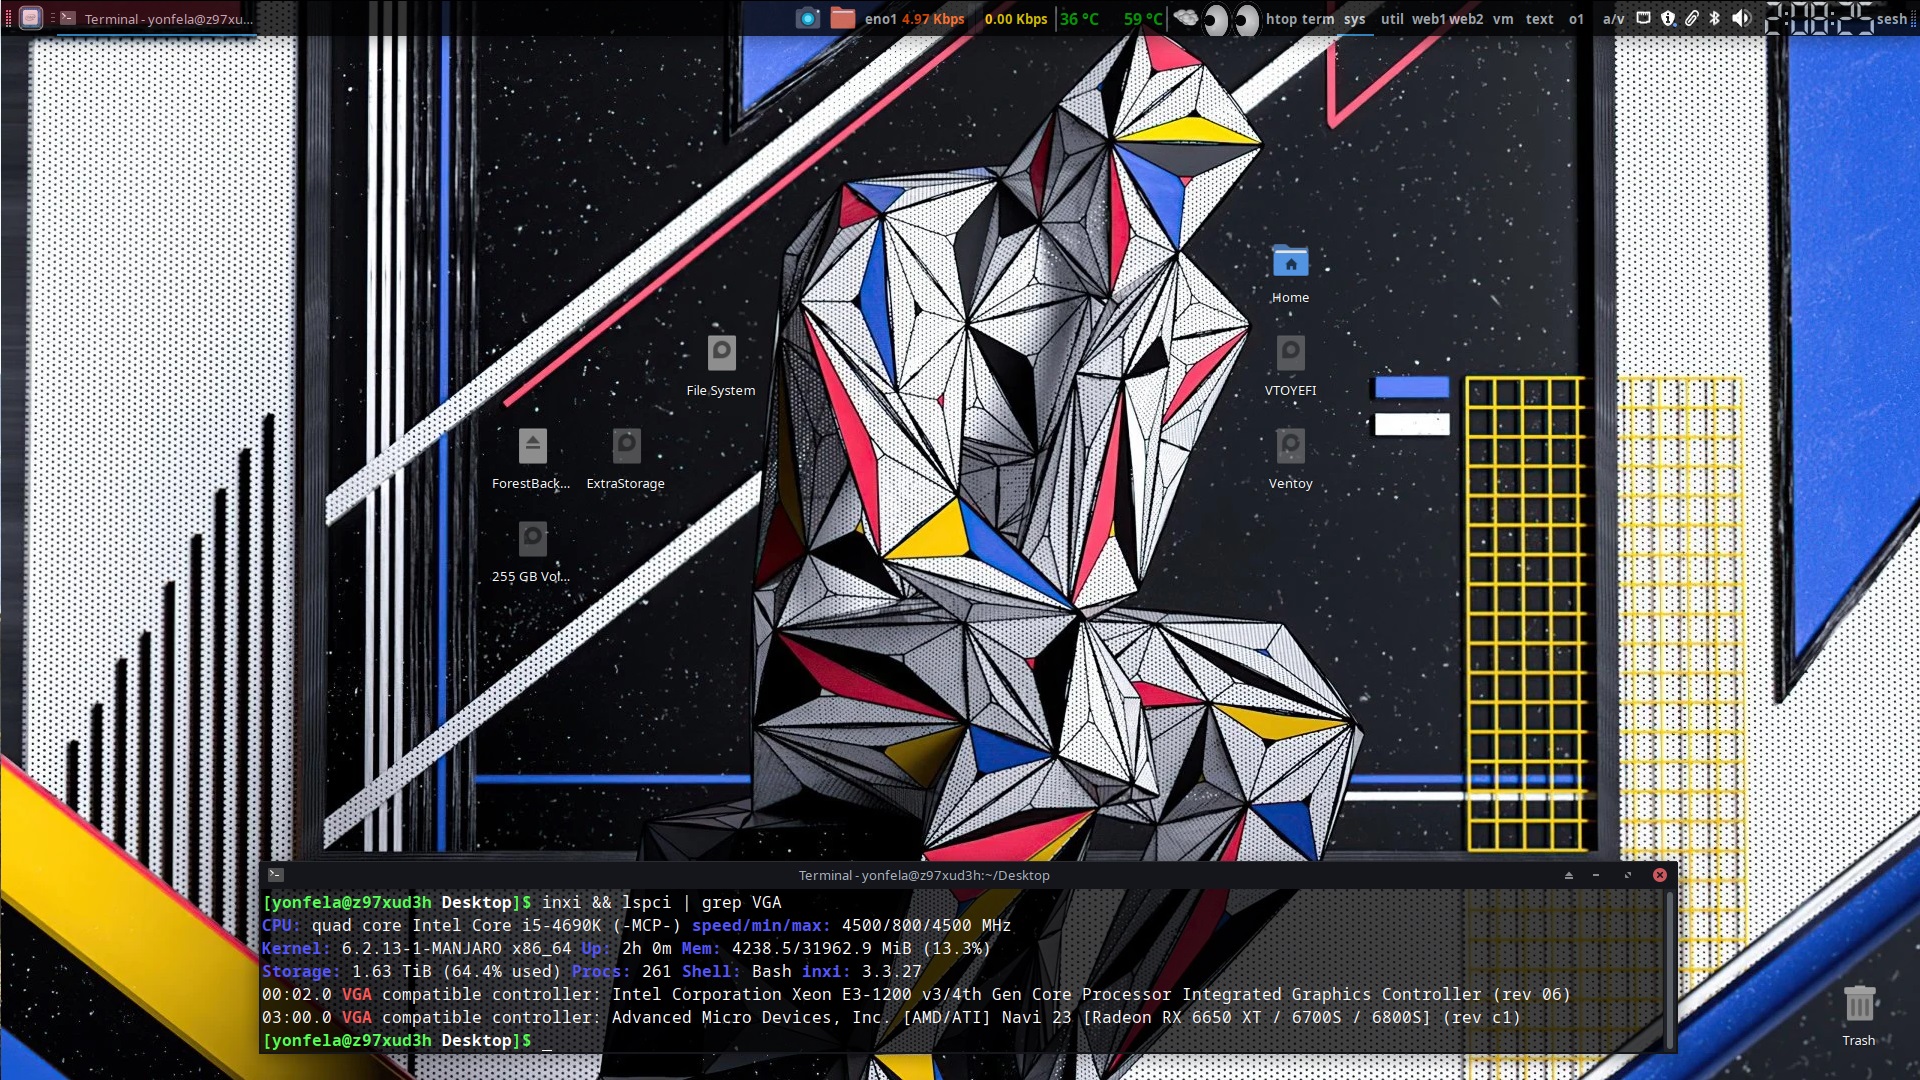This screenshot has height=1080, width=1920.
Task: Switch to the a/v workspace
Action: pyautogui.click(x=1613, y=19)
